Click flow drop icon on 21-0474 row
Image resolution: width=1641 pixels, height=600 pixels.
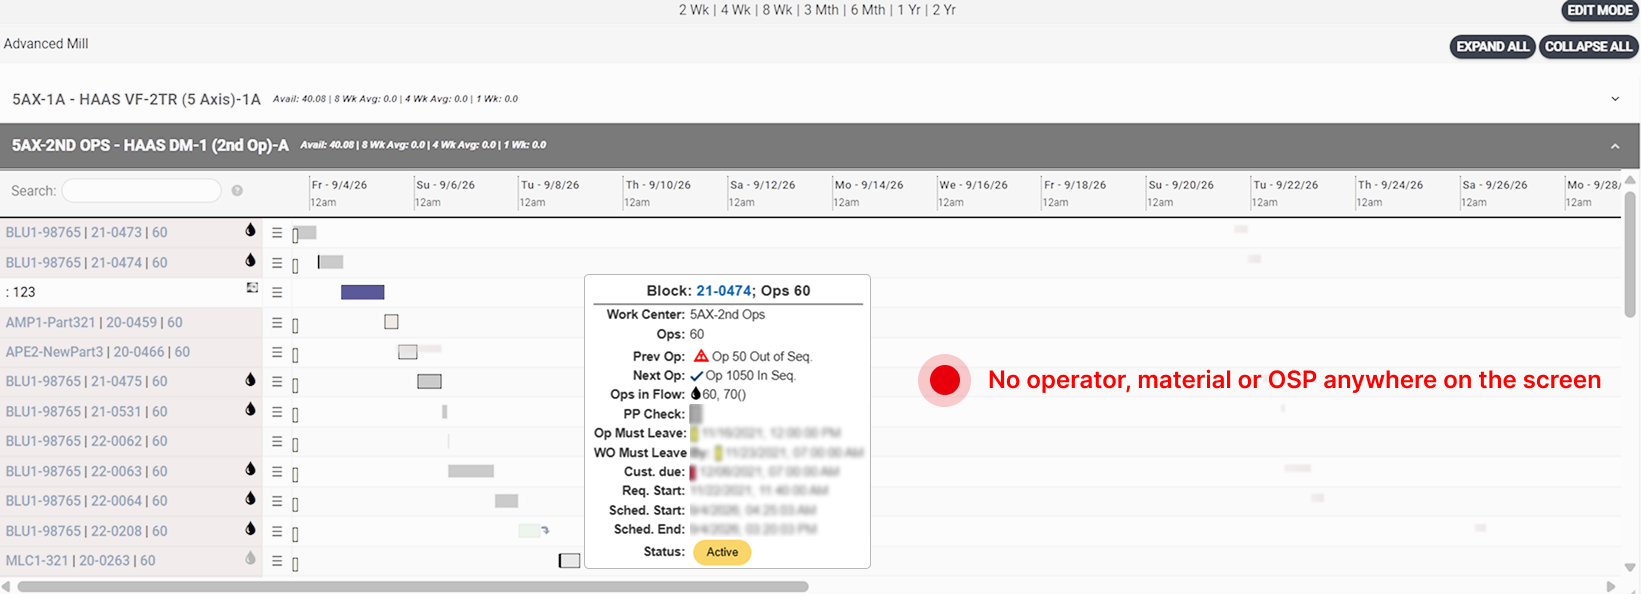pyautogui.click(x=250, y=260)
